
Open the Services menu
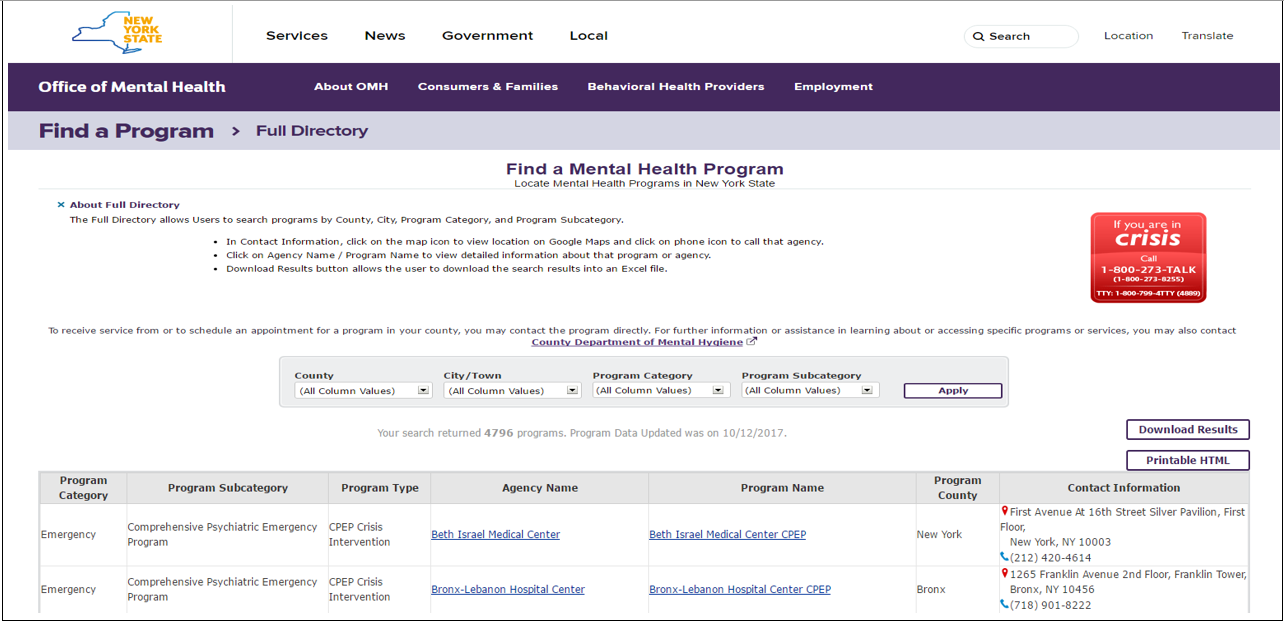pyautogui.click(x=297, y=36)
